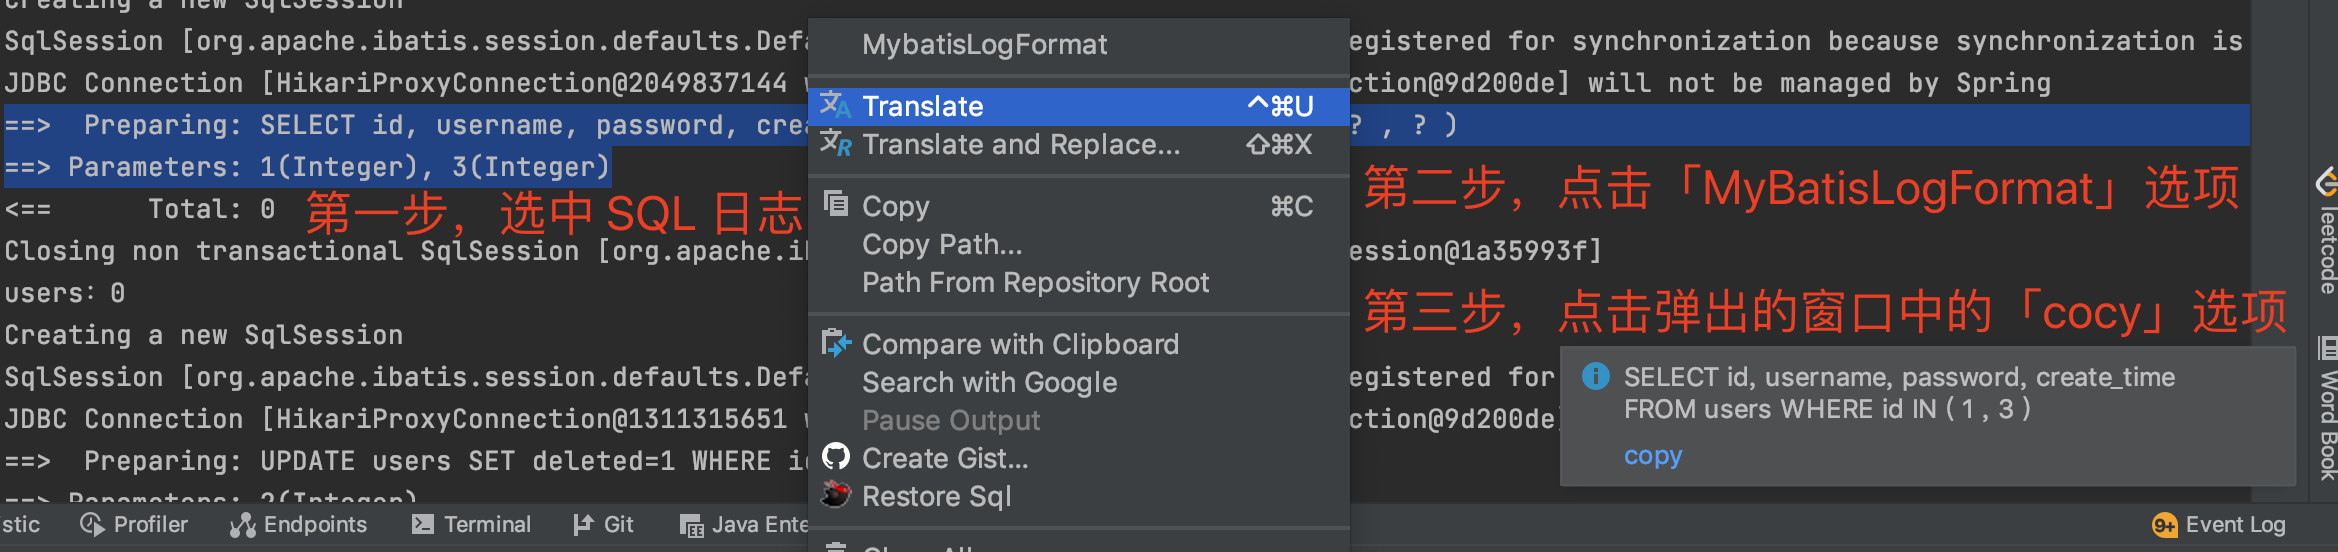Click the Copy icon in the context menu

pos(835,204)
